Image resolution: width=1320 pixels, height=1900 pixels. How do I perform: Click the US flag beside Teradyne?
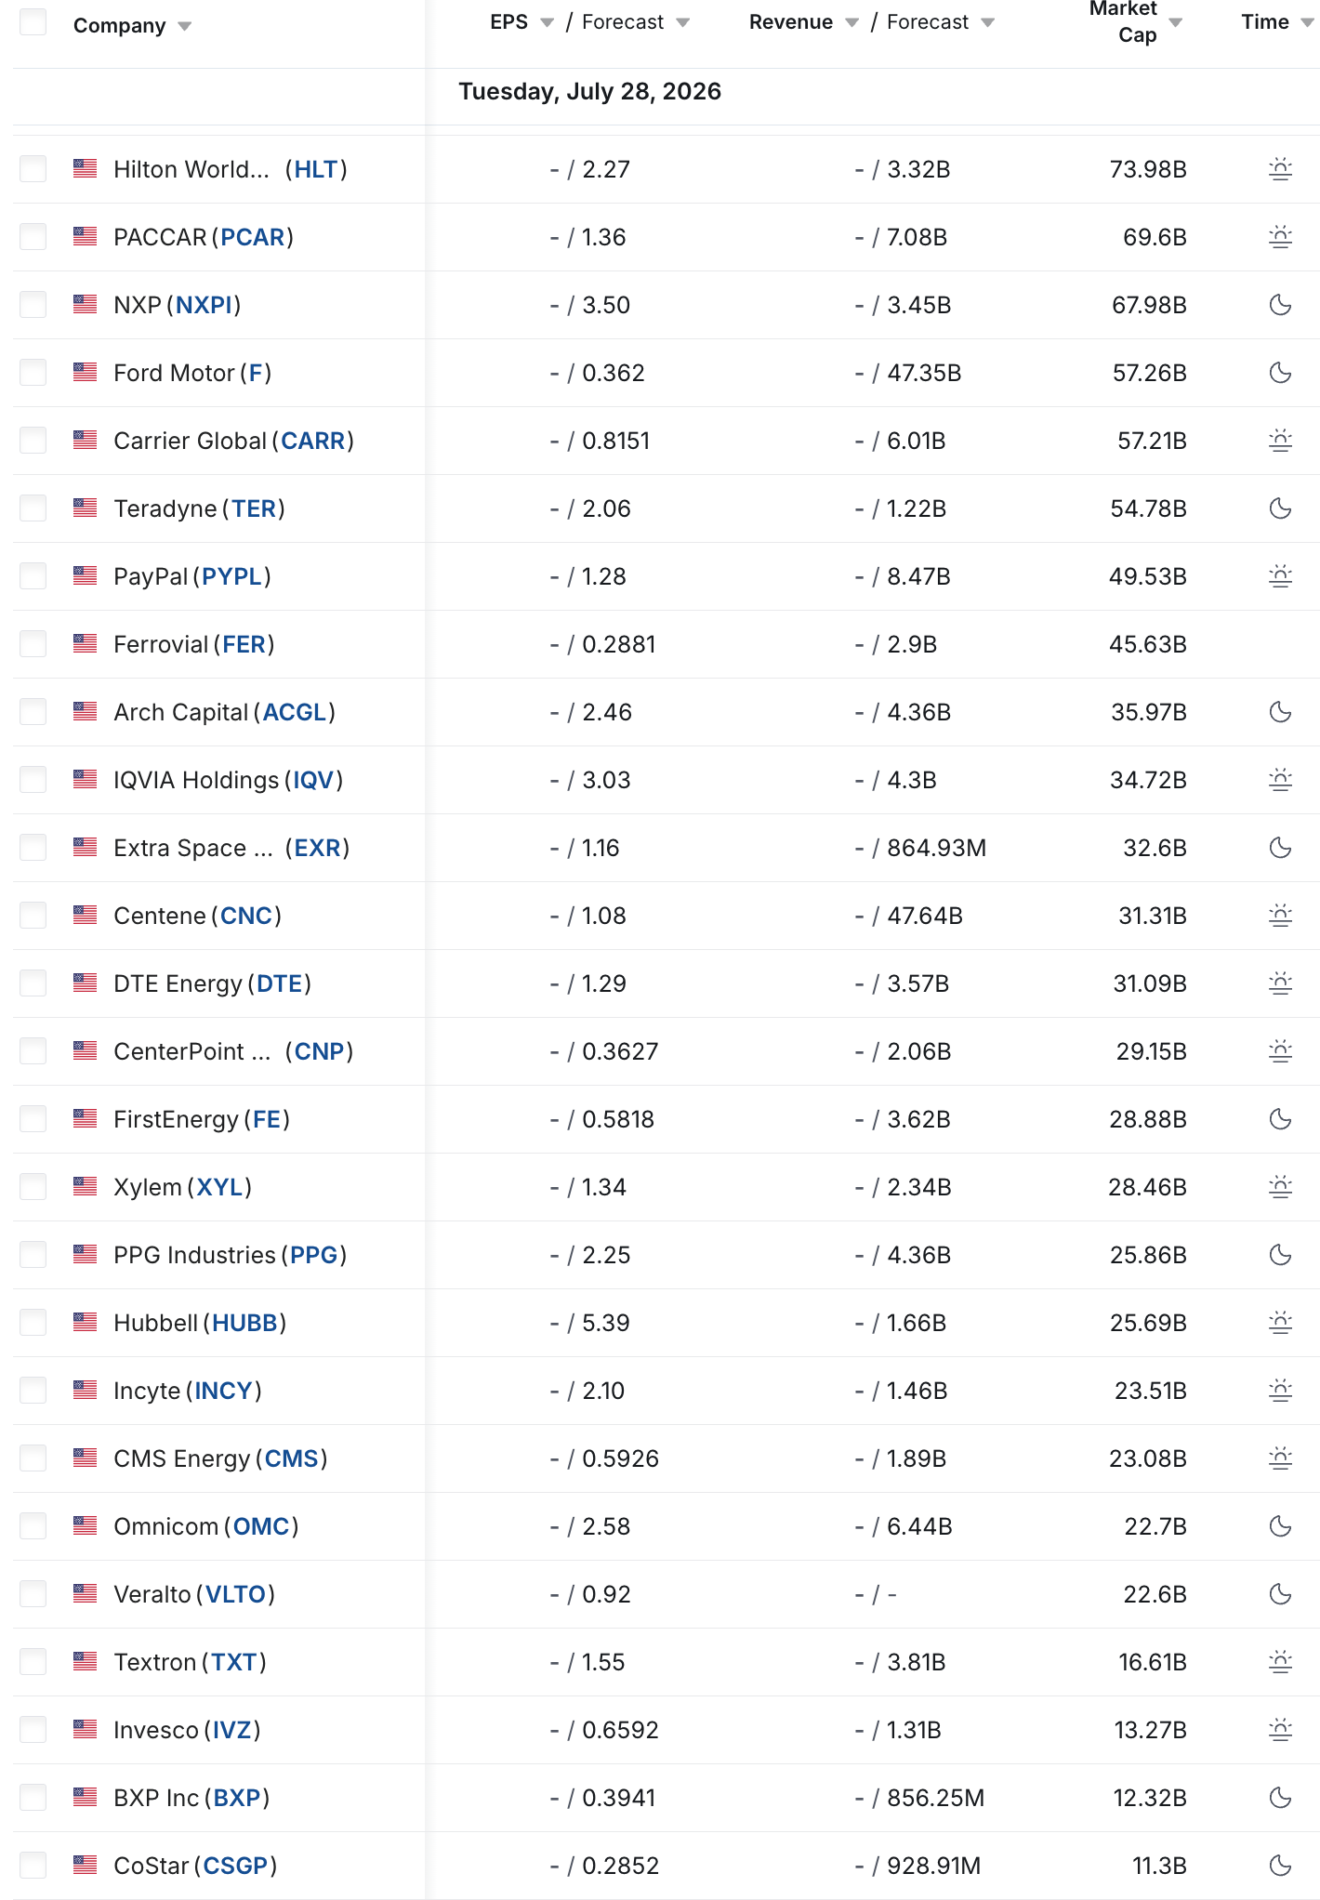85,508
